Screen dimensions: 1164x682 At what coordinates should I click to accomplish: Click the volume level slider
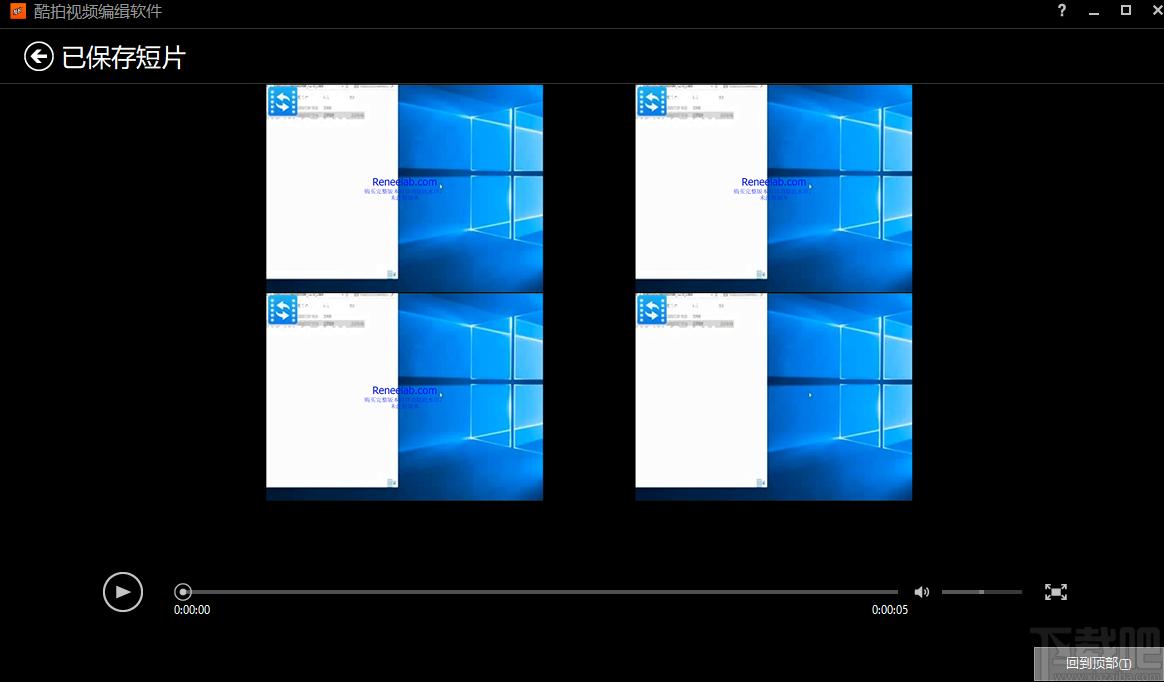click(981, 592)
